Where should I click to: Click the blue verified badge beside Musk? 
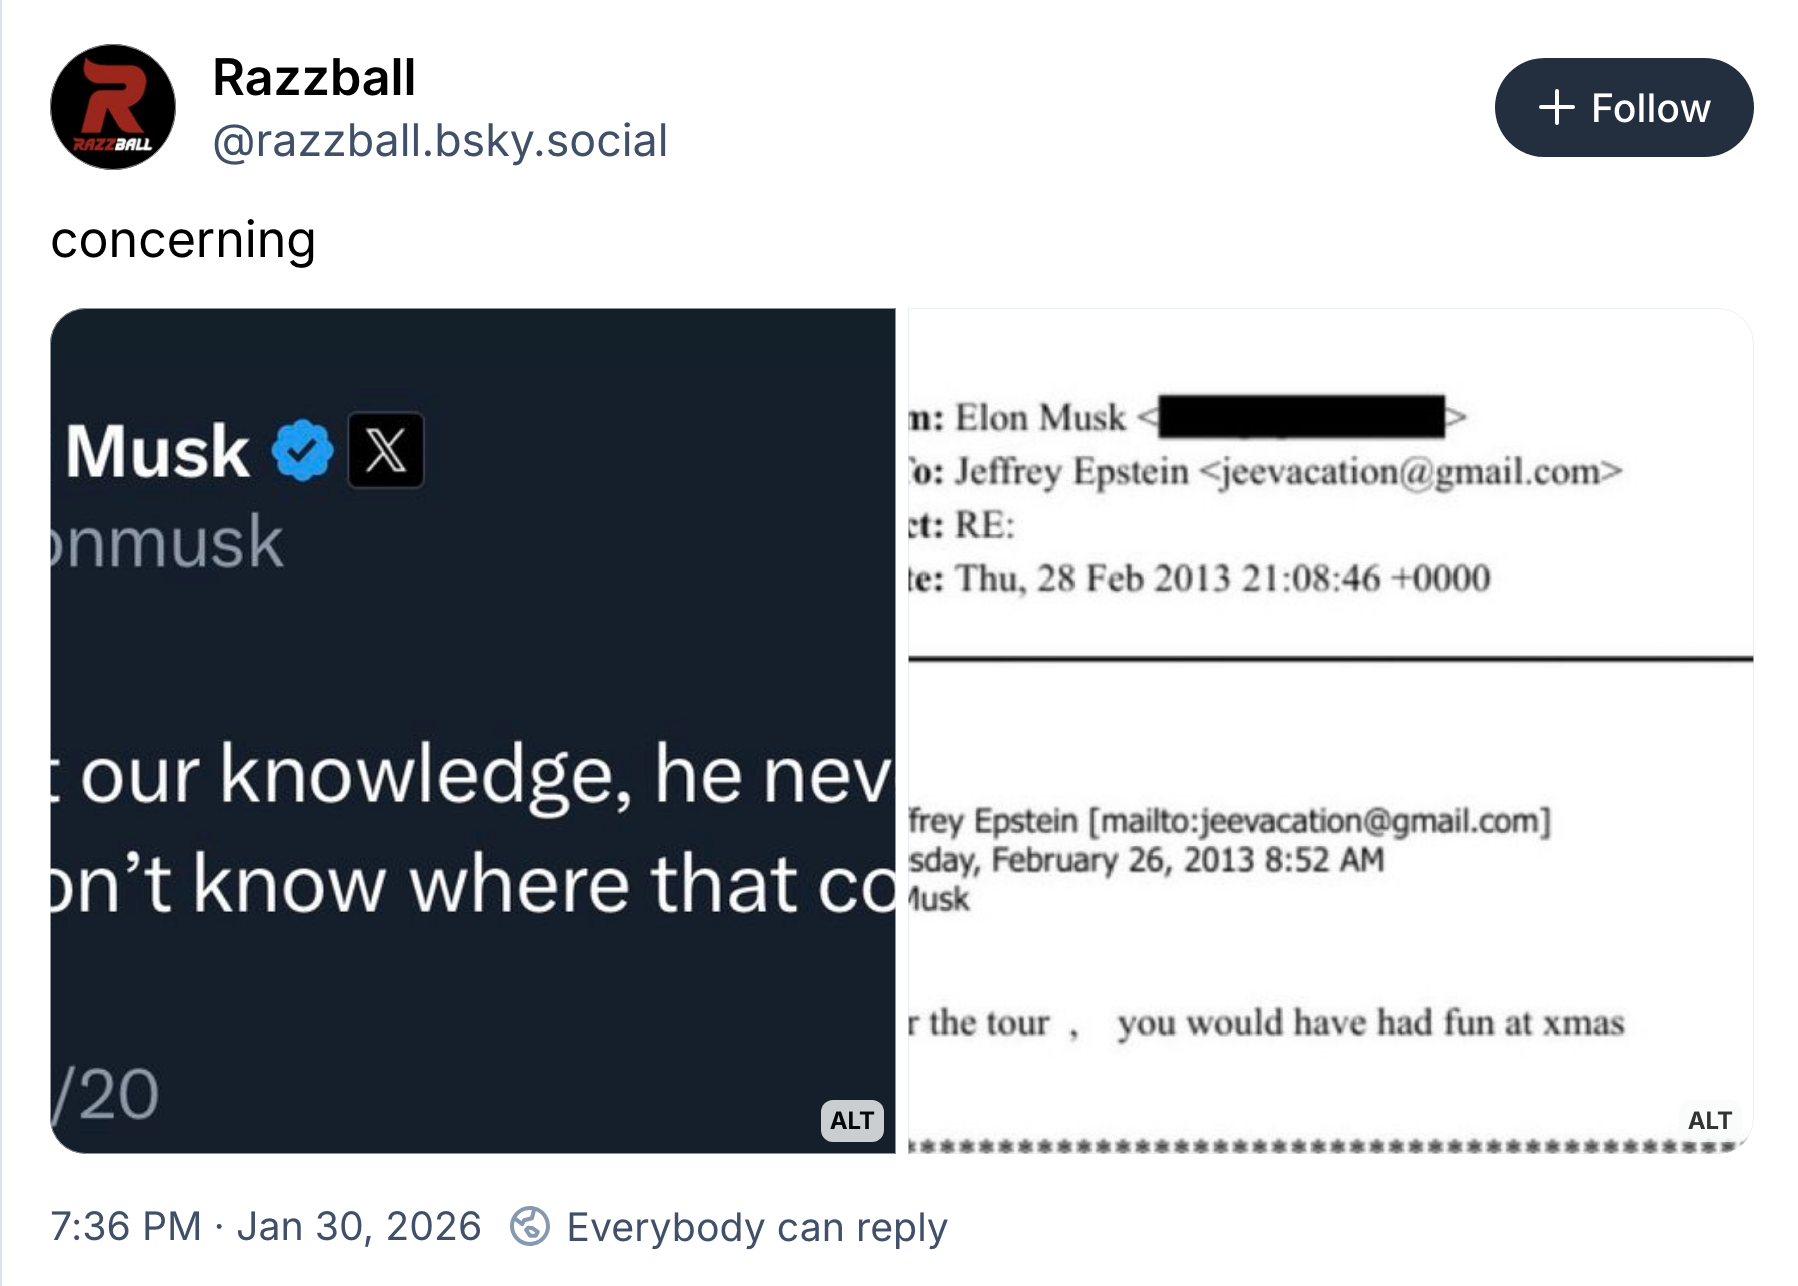302,451
